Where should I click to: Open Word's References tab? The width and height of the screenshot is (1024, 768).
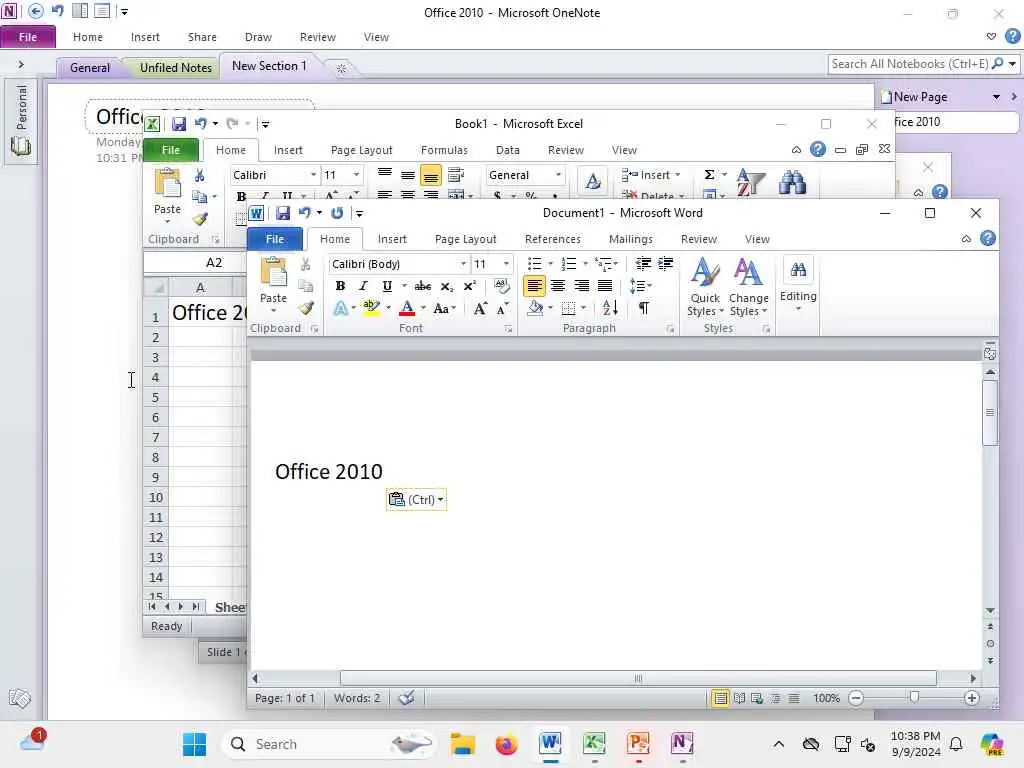[x=552, y=239]
